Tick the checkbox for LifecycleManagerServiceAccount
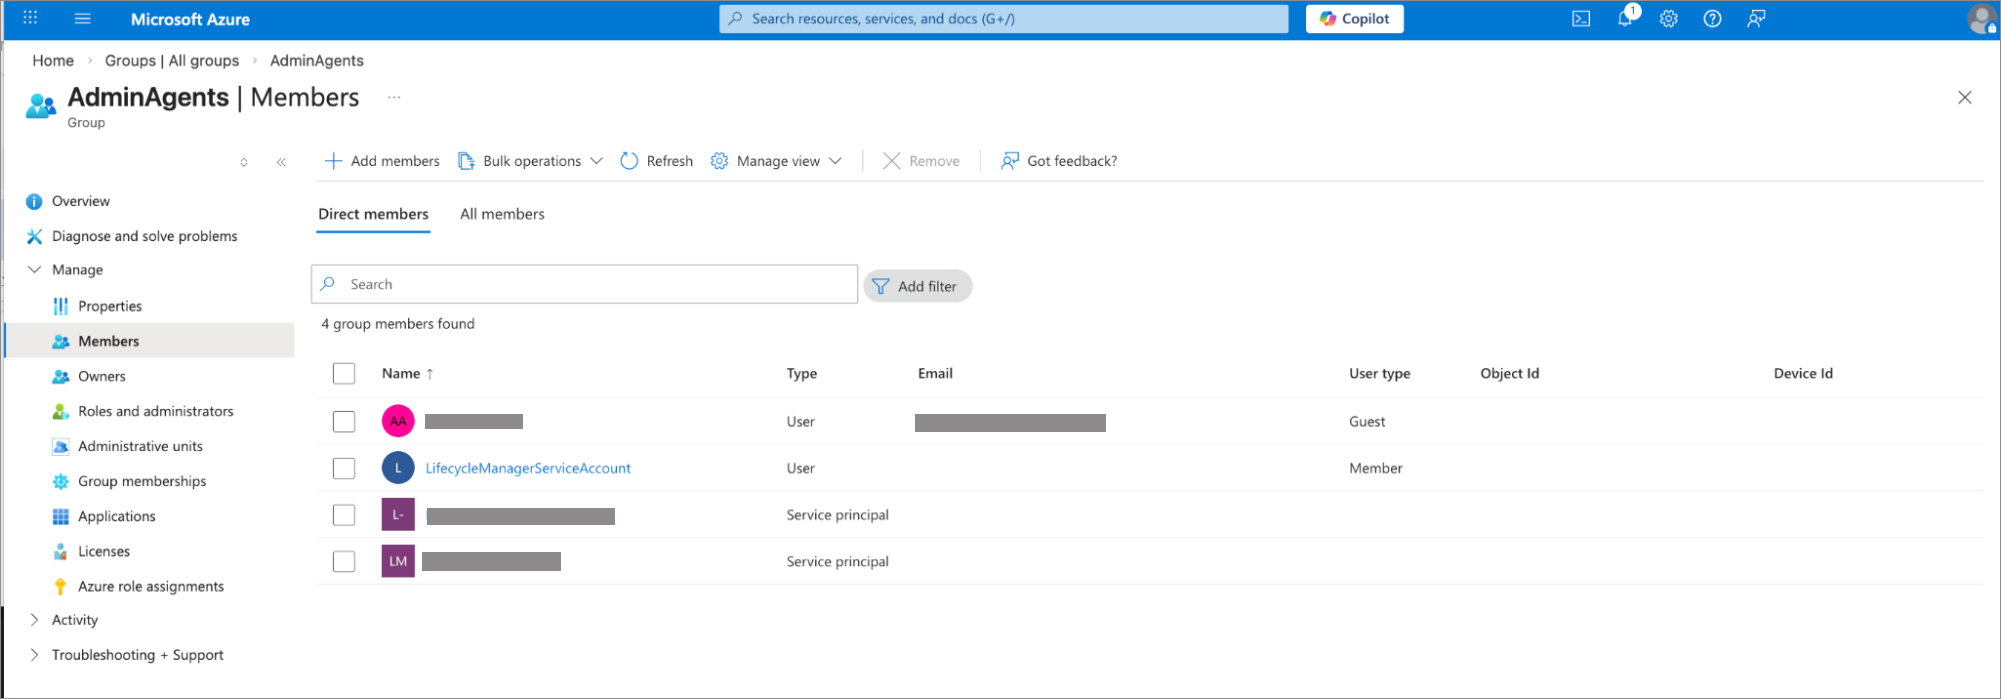Image resolution: width=2001 pixels, height=699 pixels. (x=344, y=468)
